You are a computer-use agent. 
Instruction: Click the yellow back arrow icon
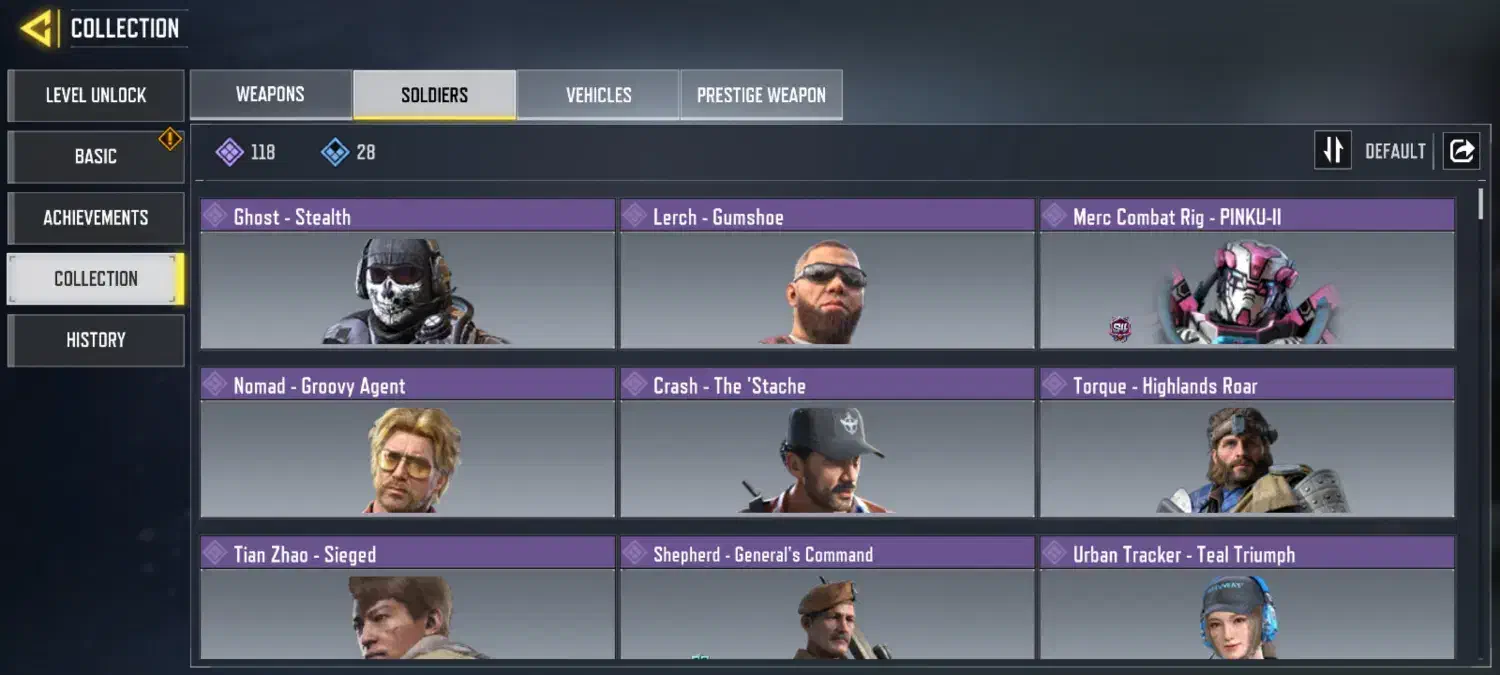[37, 28]
